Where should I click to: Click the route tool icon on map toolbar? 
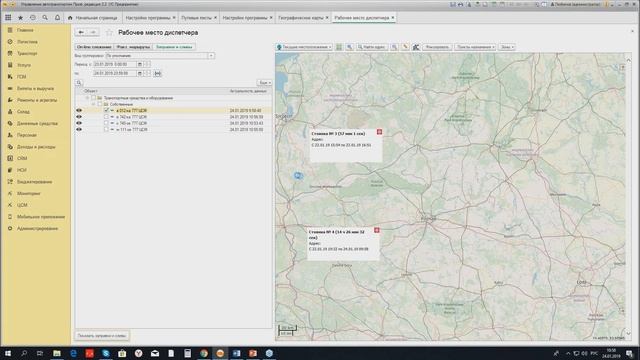416,47
